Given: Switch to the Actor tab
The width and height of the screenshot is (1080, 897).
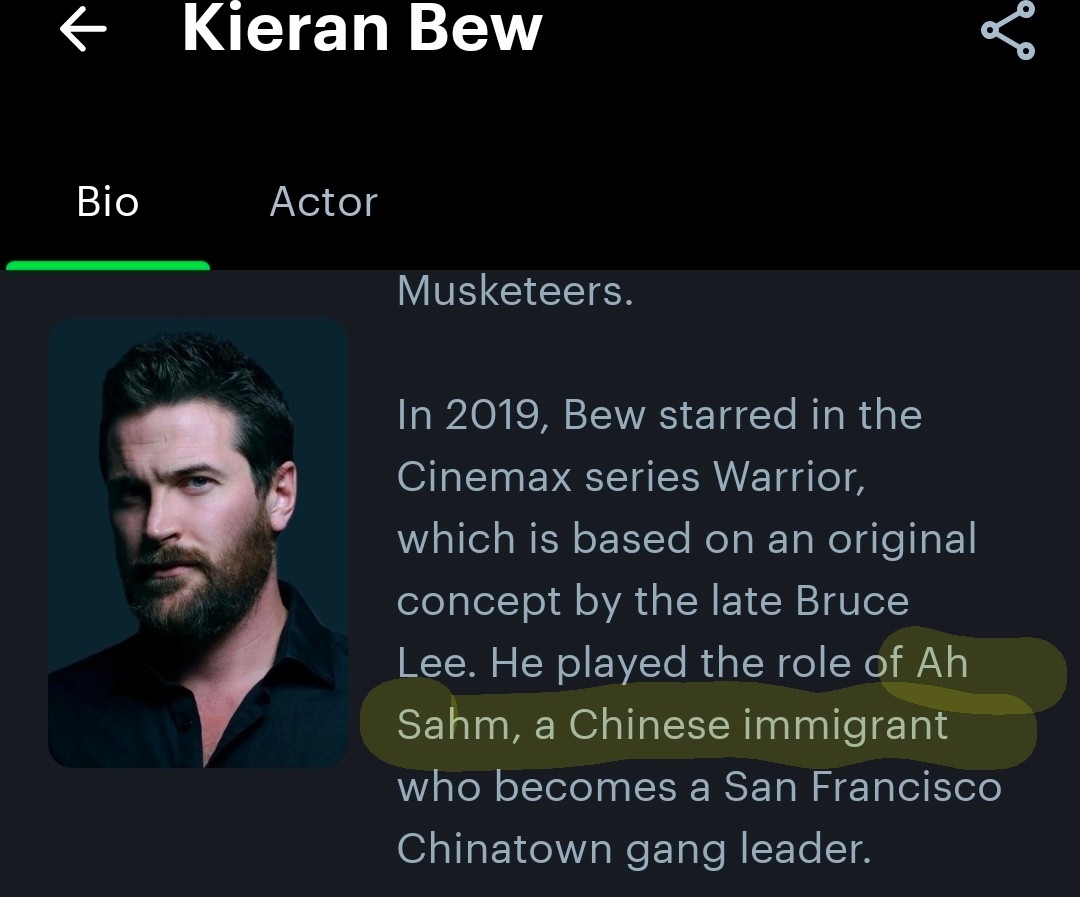Looking at the screenshot, I should (323, 202).
